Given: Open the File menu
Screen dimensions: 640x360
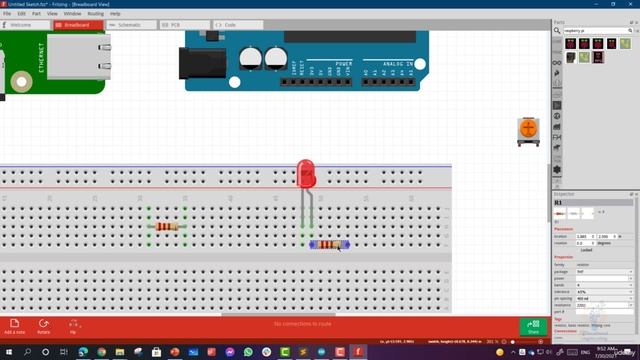Looking at the screenshot, I should tap(7, 13).
